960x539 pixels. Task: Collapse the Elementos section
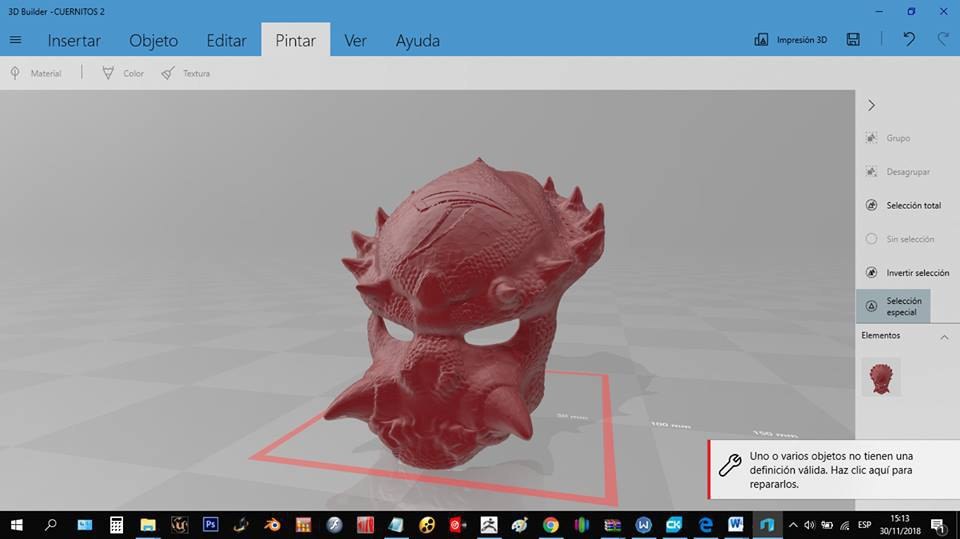pos(944,337)
